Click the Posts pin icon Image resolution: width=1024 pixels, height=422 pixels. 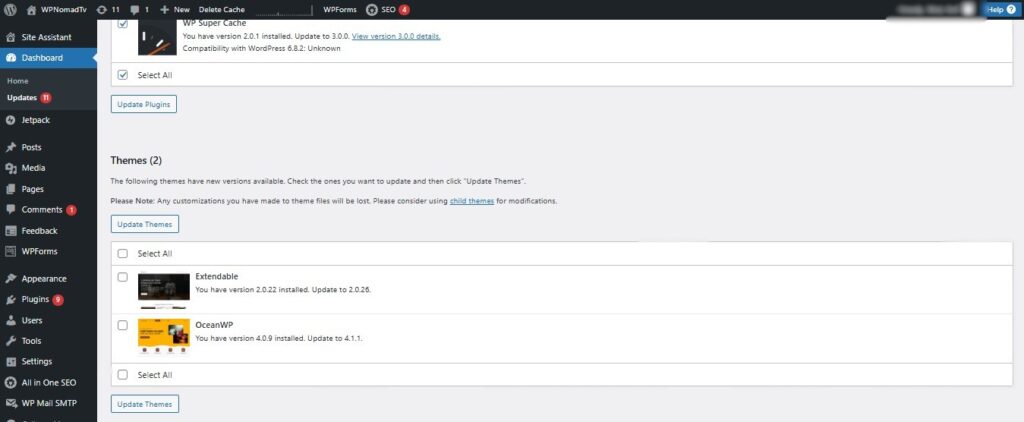tap(10, 148)
